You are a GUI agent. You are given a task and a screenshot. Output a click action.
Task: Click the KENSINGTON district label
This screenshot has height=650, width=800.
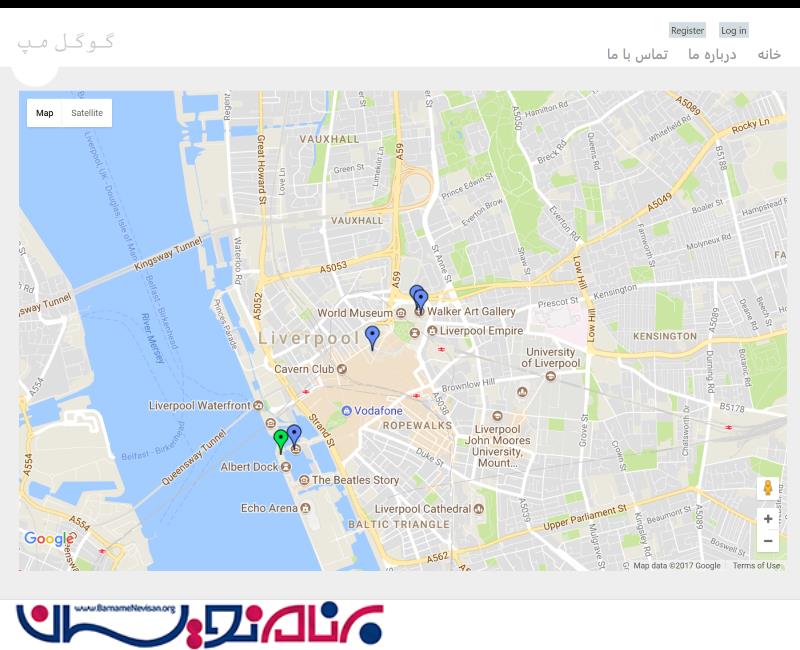point(665,336)
